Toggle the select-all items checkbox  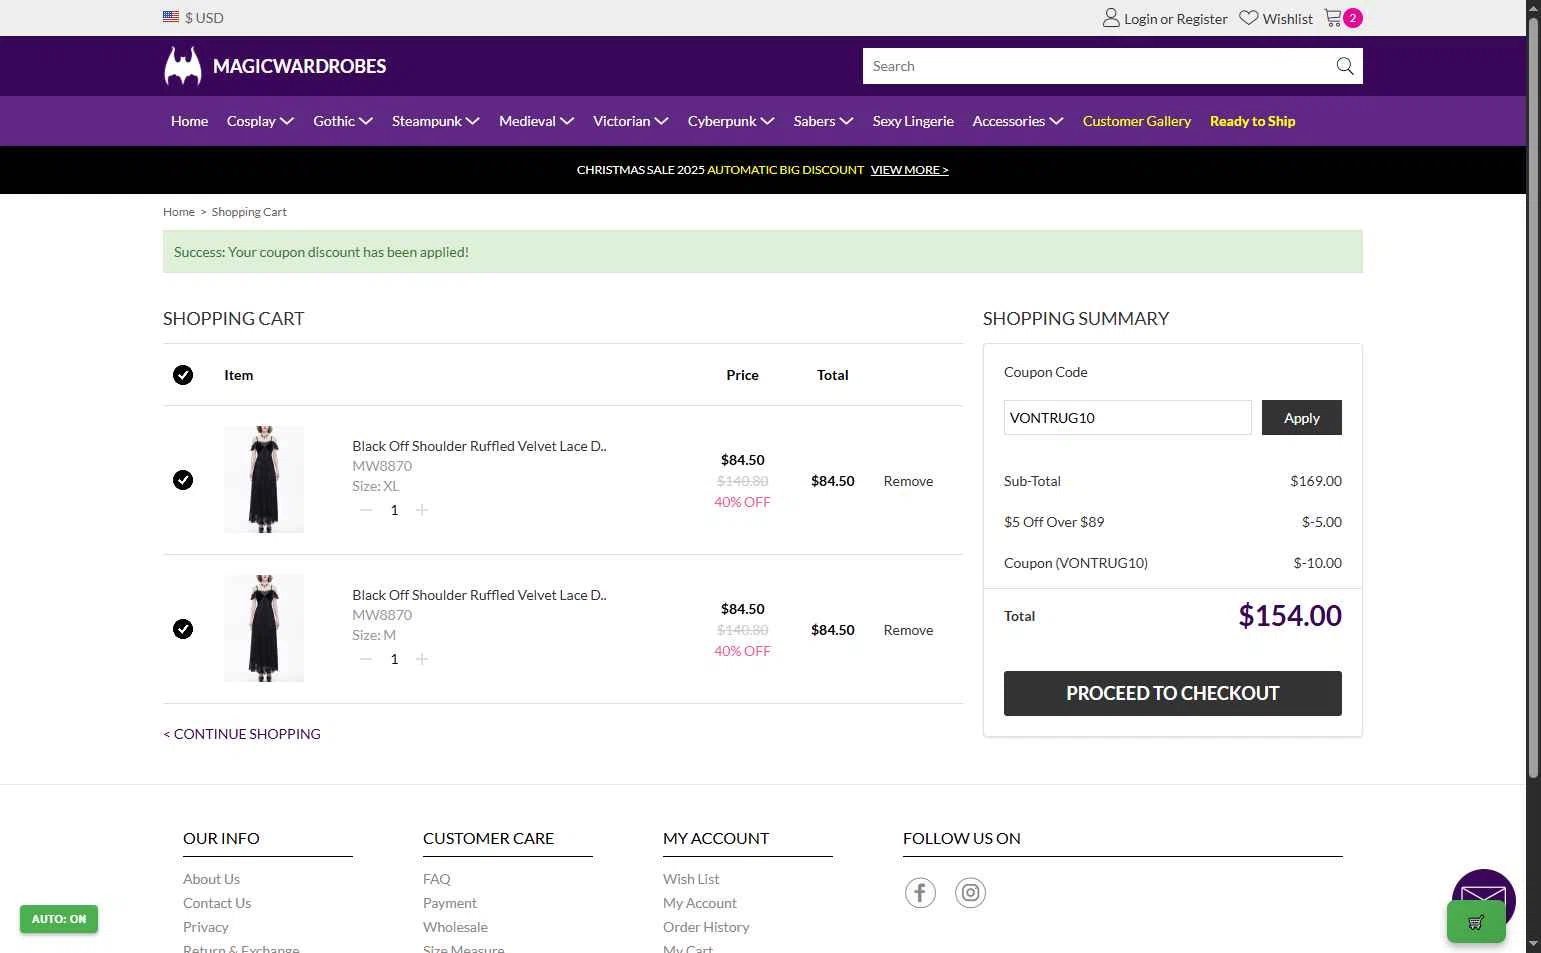(183, 375)
